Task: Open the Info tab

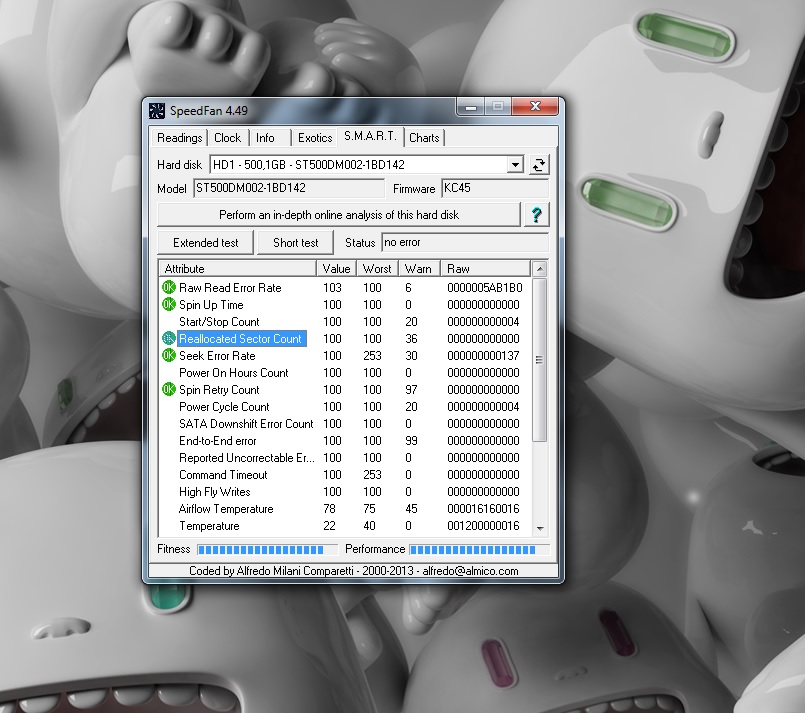Action: (x=265, y=138)
